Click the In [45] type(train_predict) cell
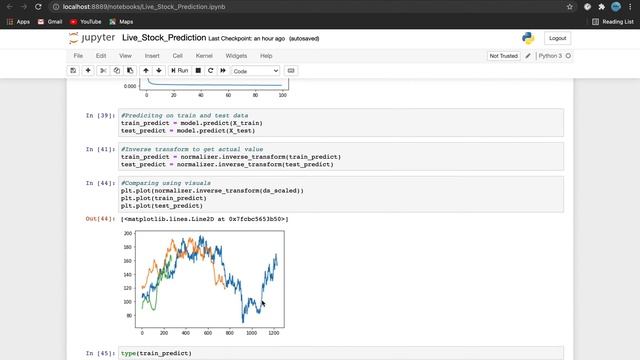This screenshot has width=640, height=360. coord(341,353)
